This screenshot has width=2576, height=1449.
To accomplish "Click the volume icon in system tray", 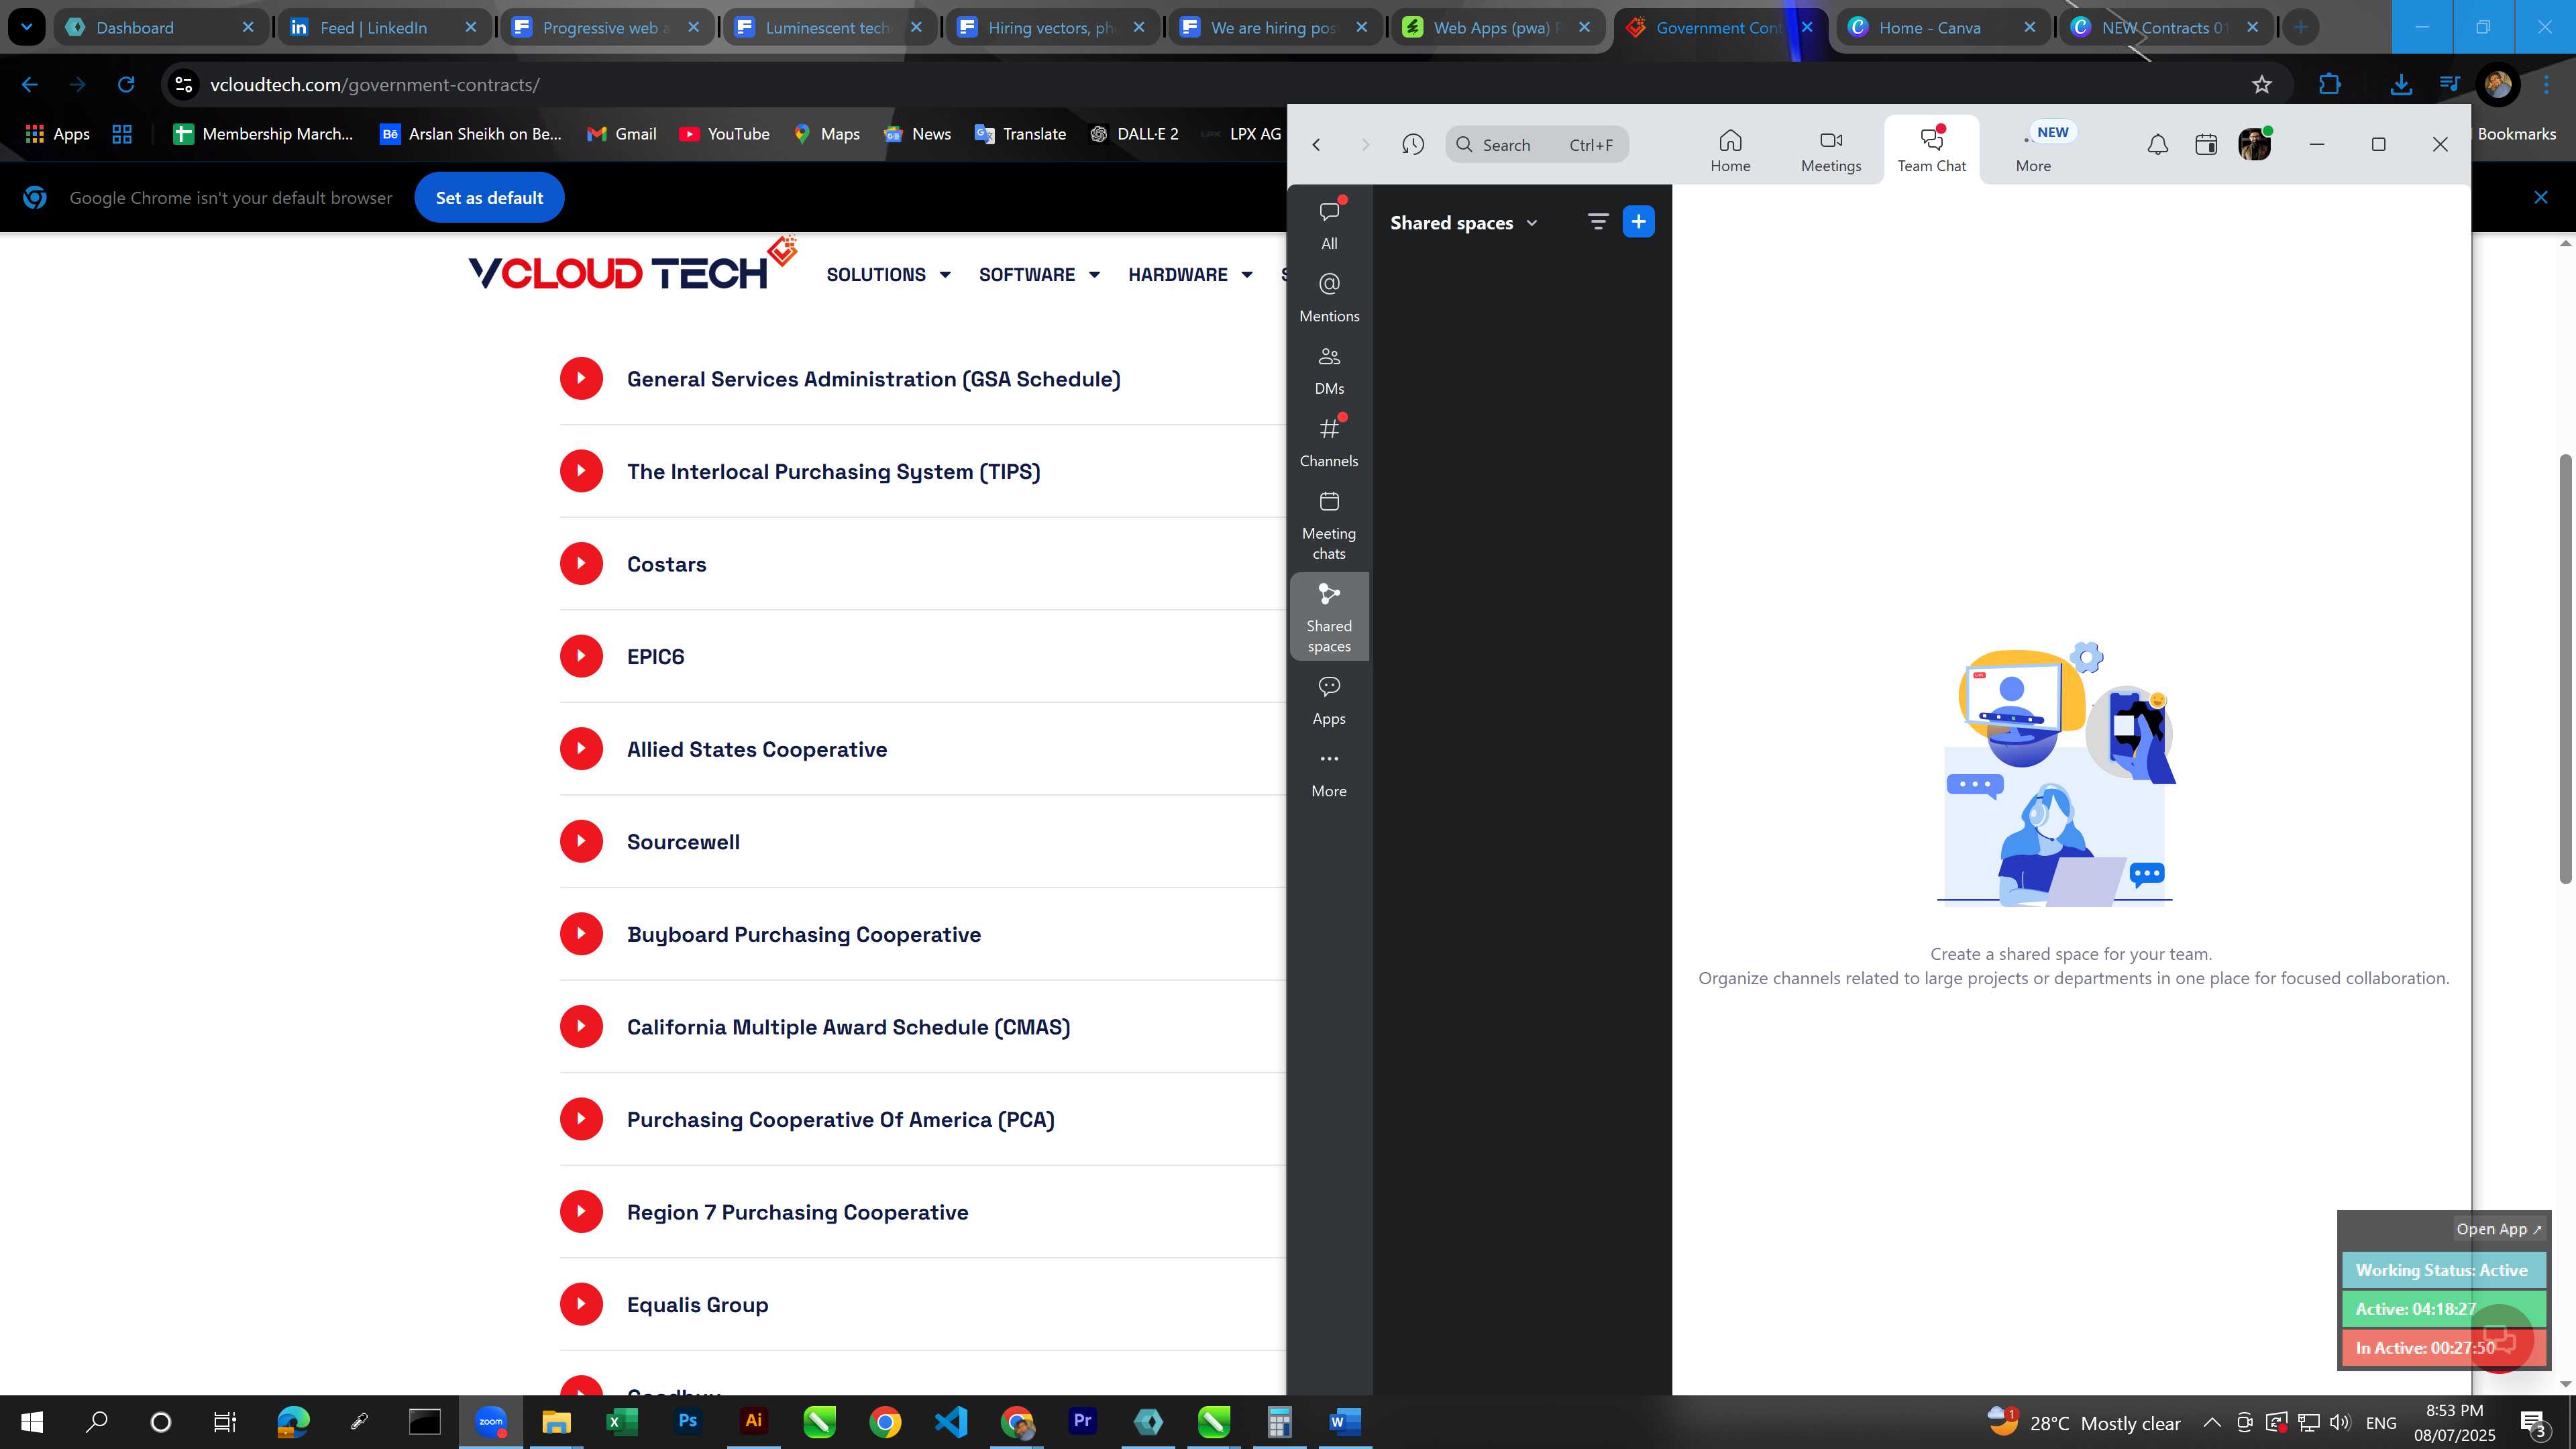I will click(x=2340, y=1422).
